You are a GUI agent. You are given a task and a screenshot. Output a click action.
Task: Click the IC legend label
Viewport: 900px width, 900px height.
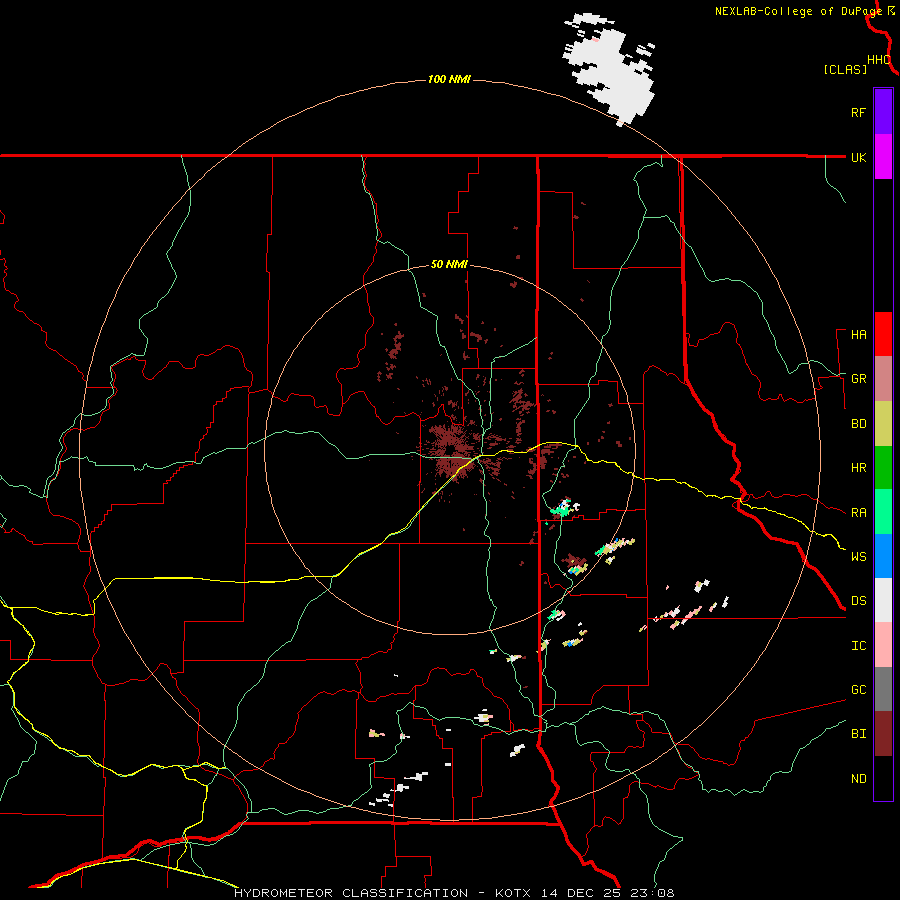point(858,646)
